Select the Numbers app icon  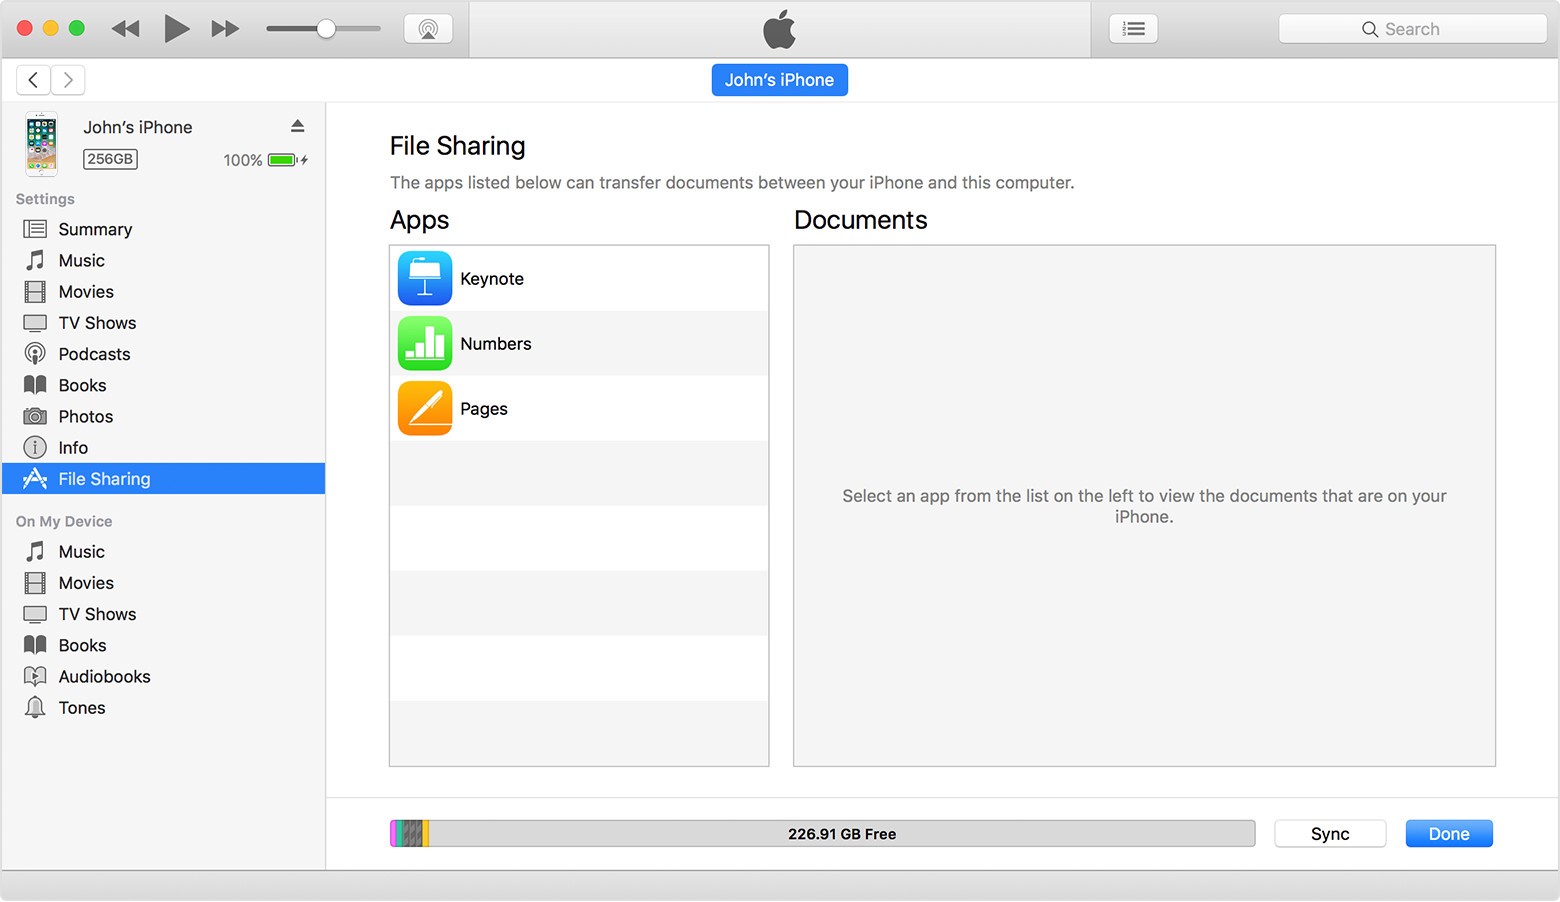(425, 343)
